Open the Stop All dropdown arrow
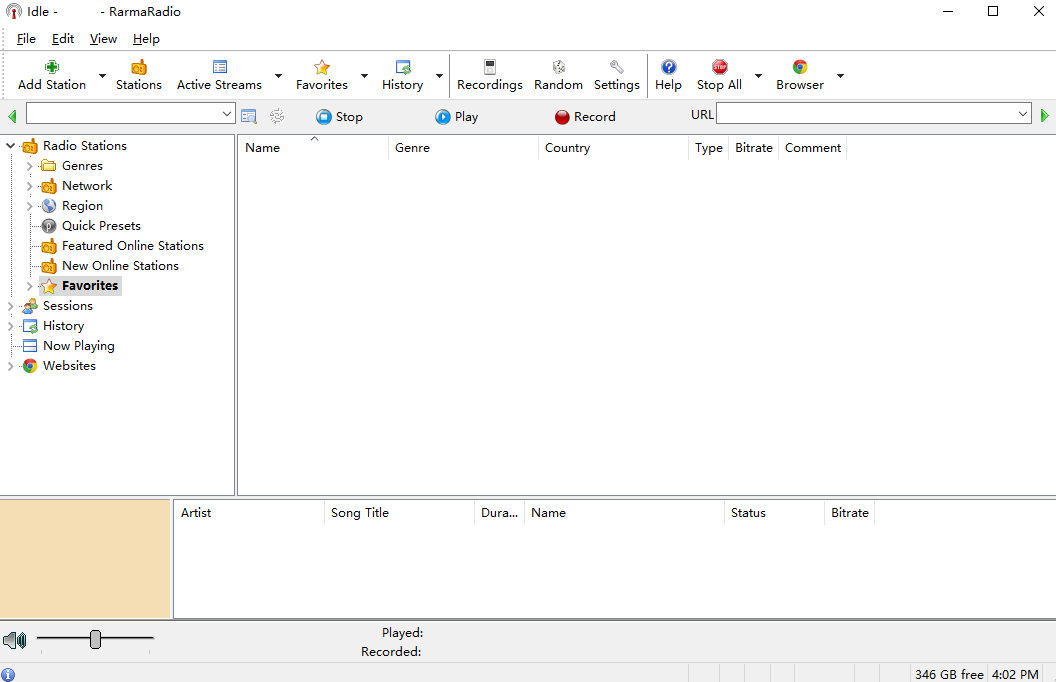 pyautogui.click(x=758, y=75)
